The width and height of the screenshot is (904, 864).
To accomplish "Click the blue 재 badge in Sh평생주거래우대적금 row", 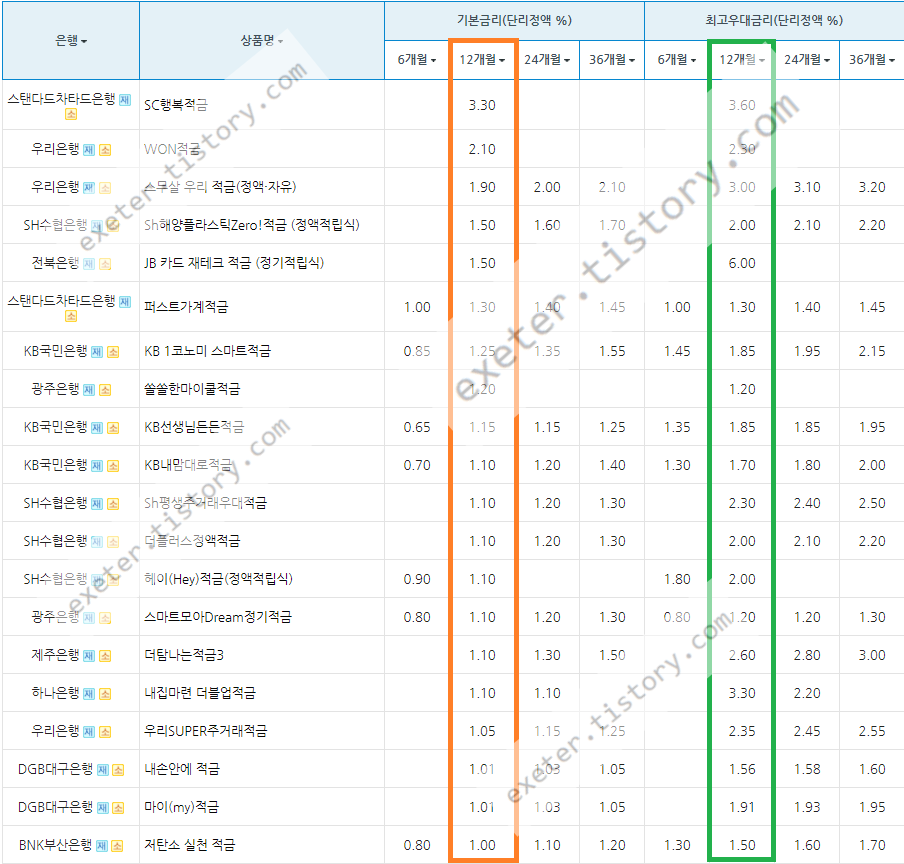I will tap(97, 504).
